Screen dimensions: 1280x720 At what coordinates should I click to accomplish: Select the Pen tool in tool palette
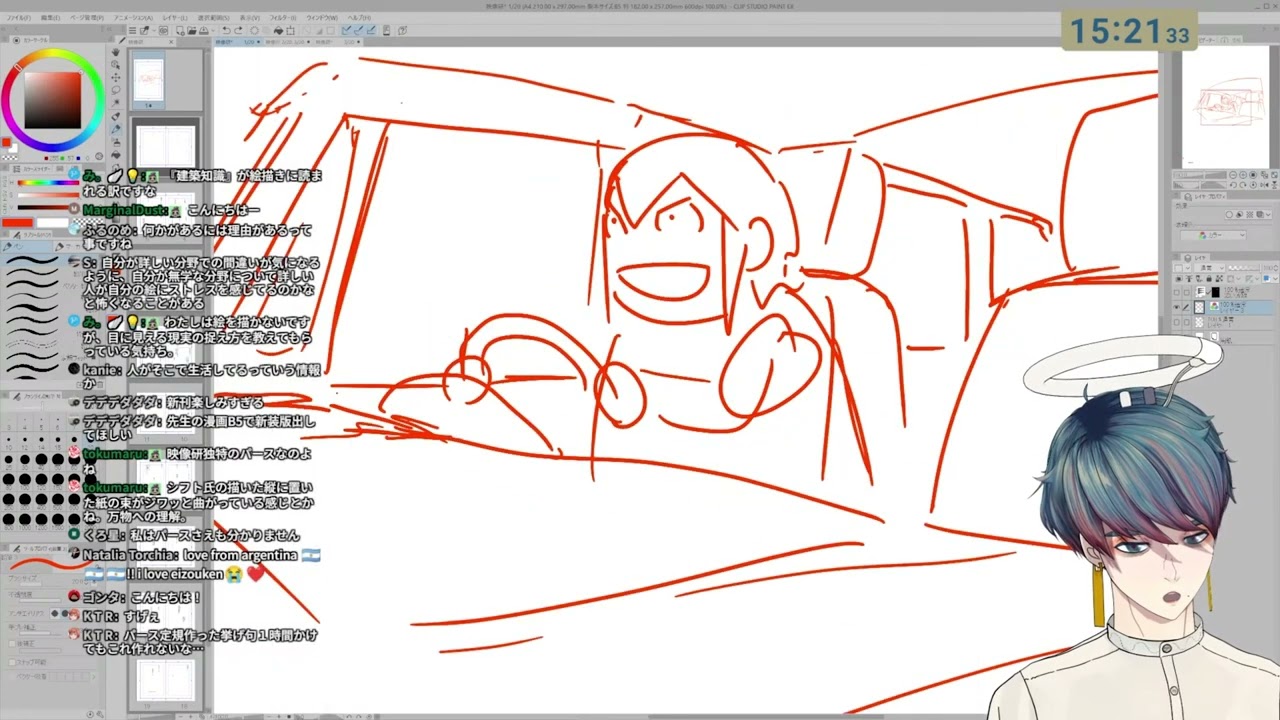pyautogui.click(x=116, y=129)
